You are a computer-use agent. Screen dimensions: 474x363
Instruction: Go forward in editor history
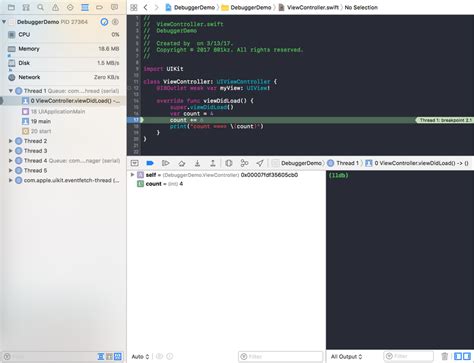[x=156, y=7]
